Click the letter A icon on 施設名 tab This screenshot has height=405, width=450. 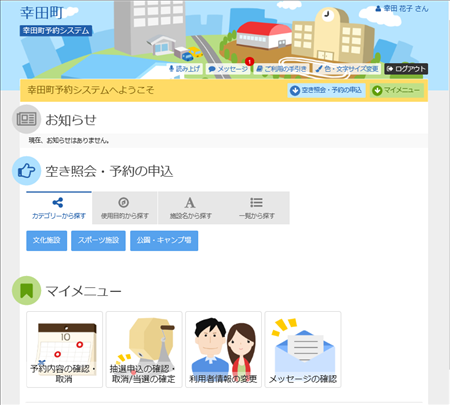coord(190,202)
